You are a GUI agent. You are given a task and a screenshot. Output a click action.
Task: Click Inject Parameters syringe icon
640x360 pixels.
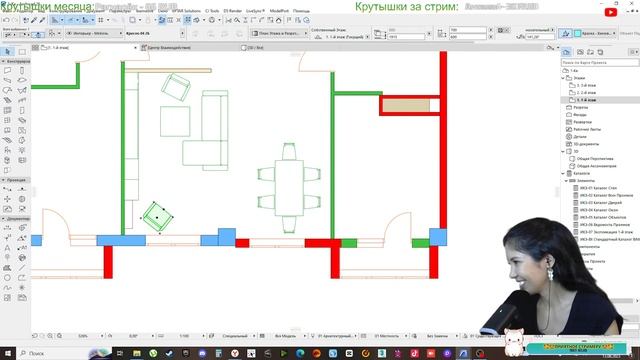click(x=42, y=20)
